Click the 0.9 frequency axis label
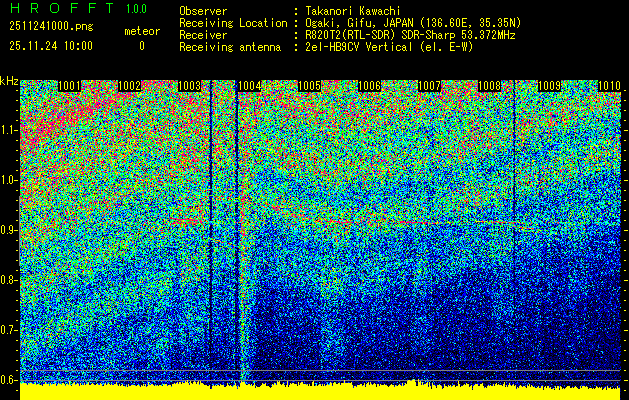Image resolution: width=629 pixels, height=400 pixels. pyautogui.click(x=8, y=230)
